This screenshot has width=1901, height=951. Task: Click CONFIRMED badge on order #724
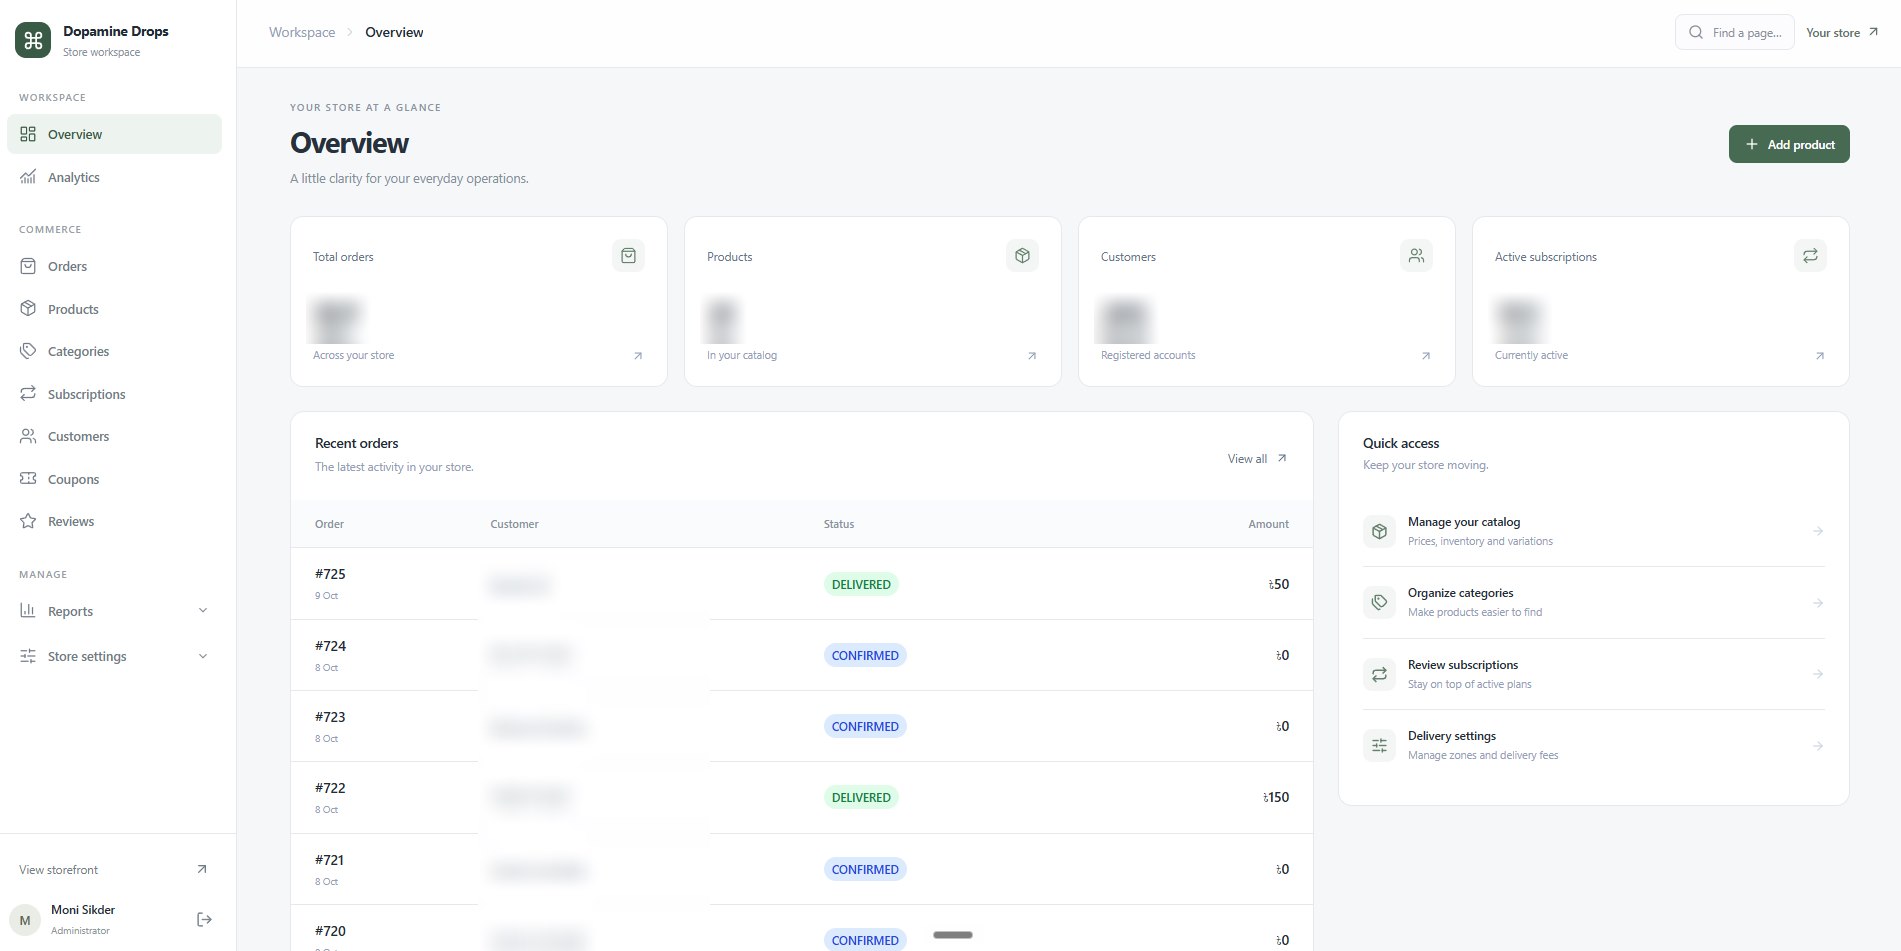click(865, 656)
